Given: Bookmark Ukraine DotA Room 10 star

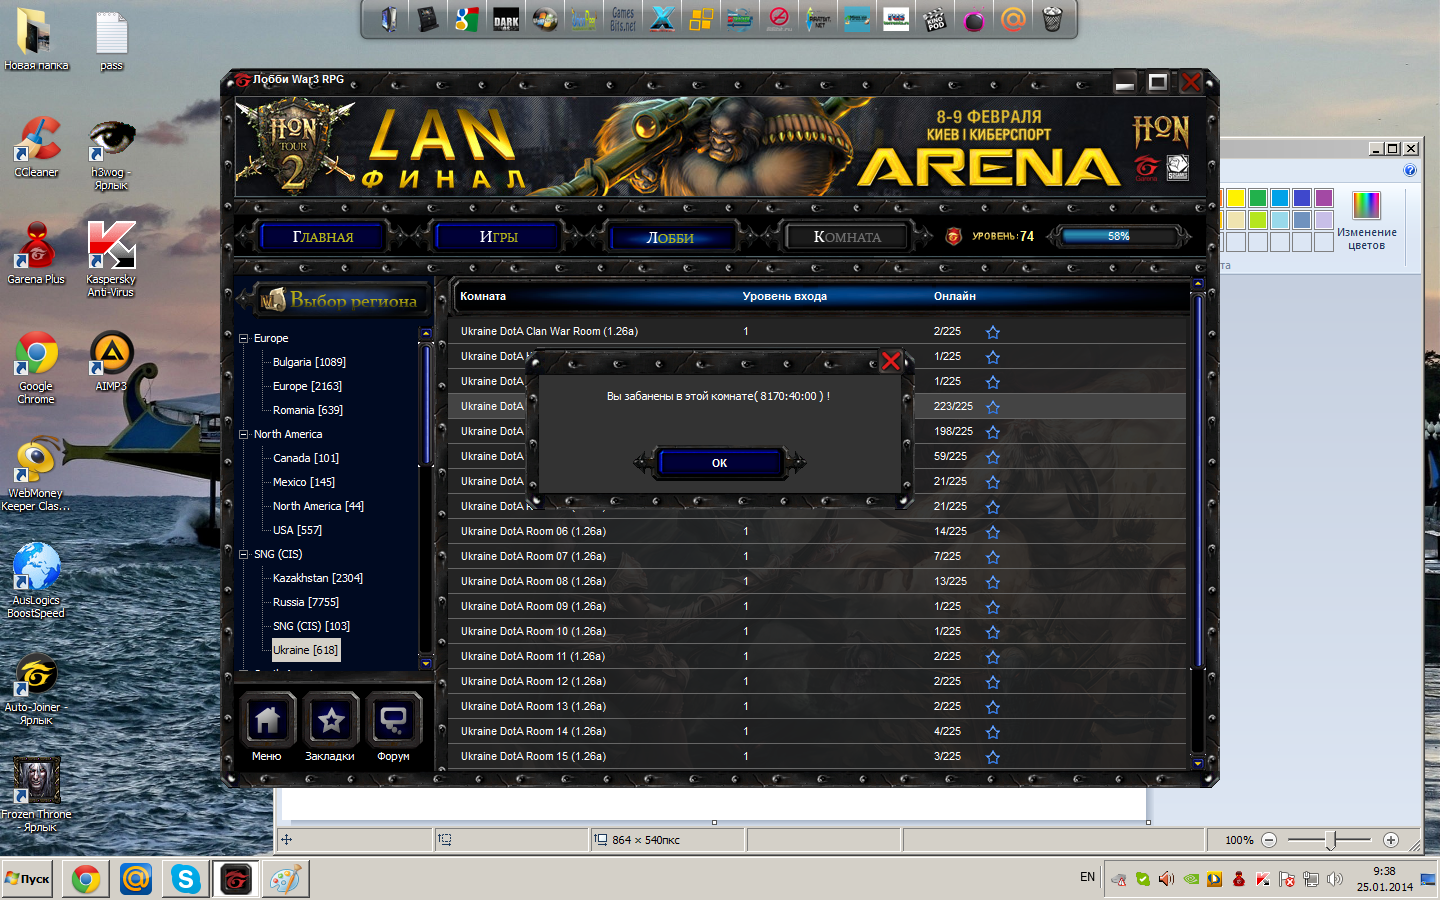Looking at the screenshot, I should 993,632.
